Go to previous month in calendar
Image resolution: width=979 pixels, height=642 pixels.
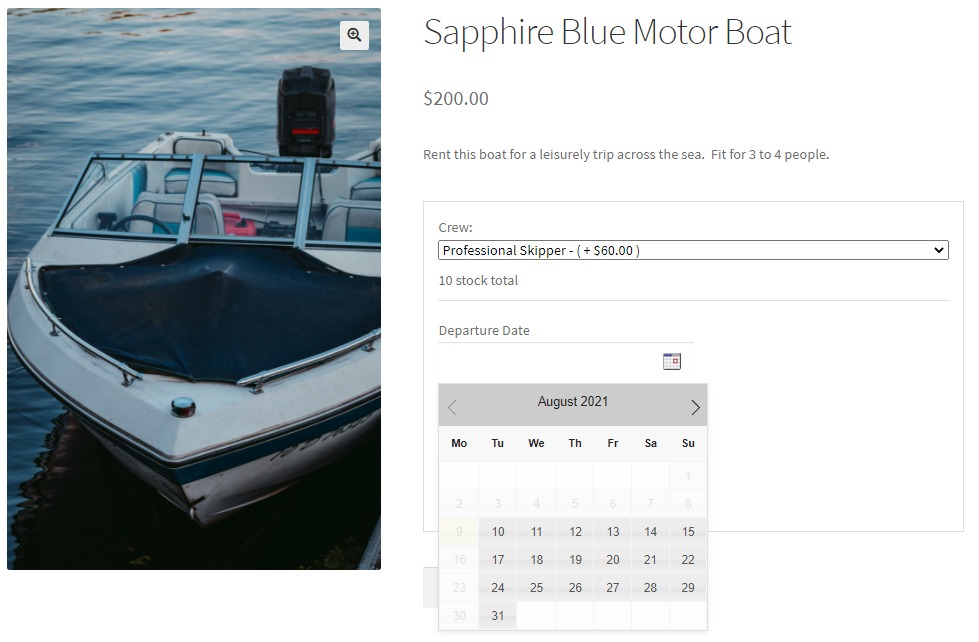point(452,407)
